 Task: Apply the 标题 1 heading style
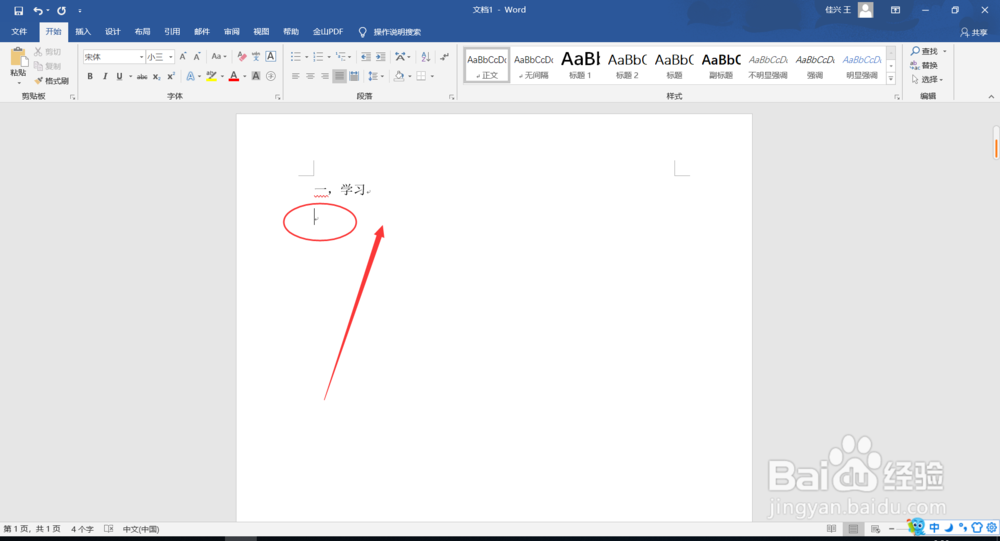(x=580, y=64)
